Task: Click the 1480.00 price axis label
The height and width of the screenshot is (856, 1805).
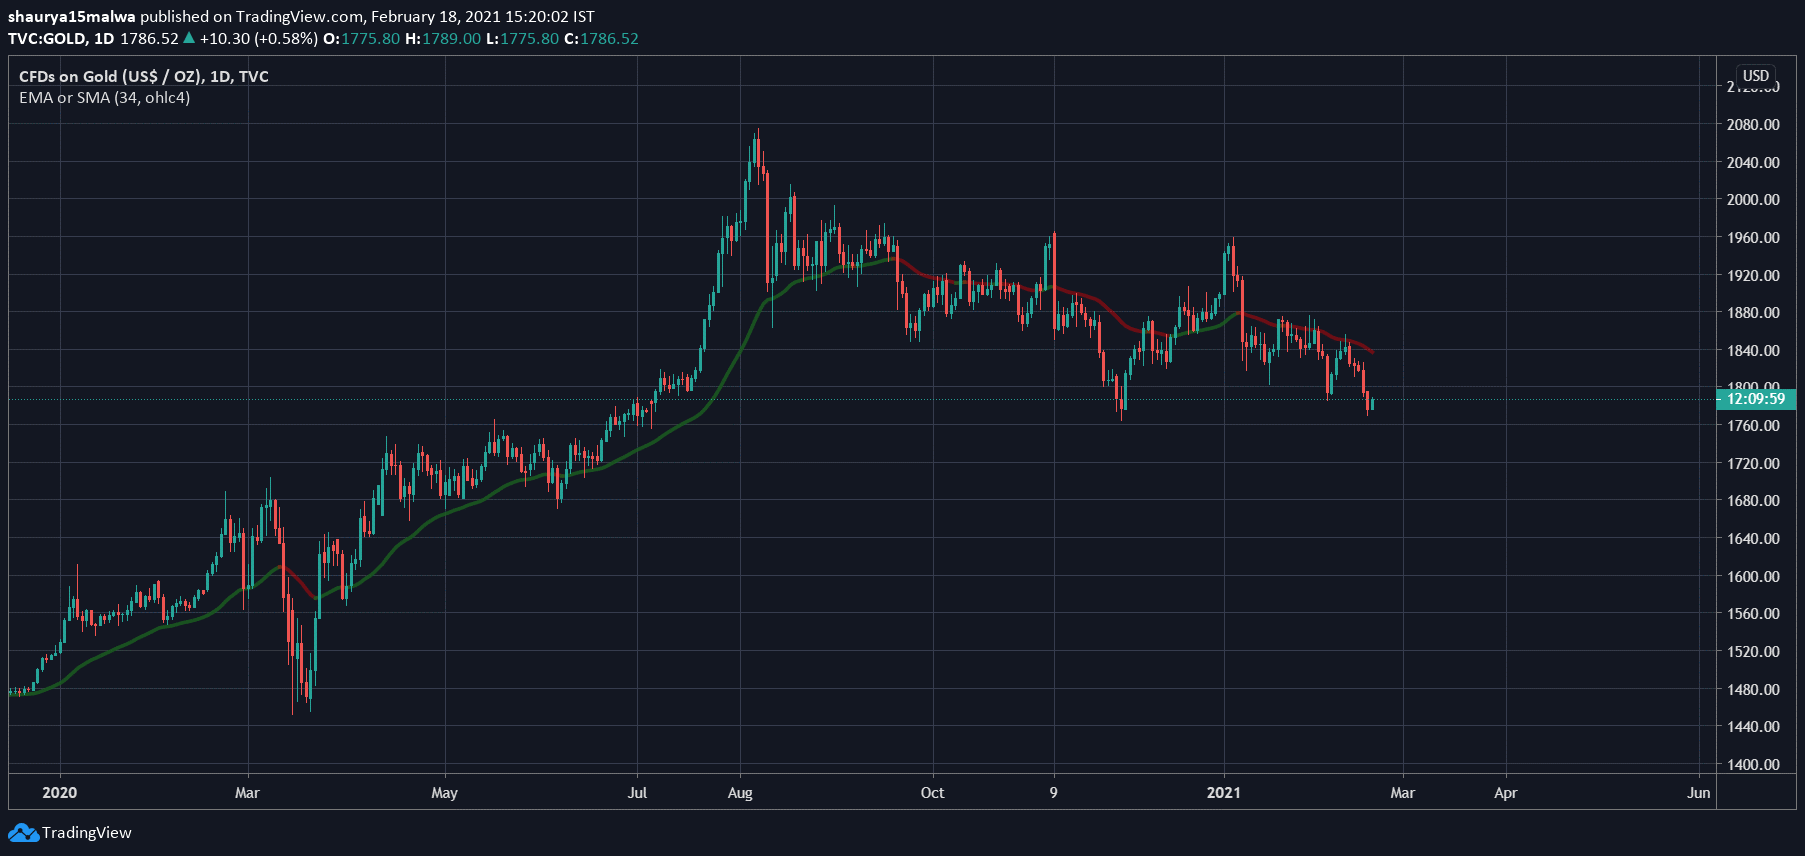Action: 1753,690
